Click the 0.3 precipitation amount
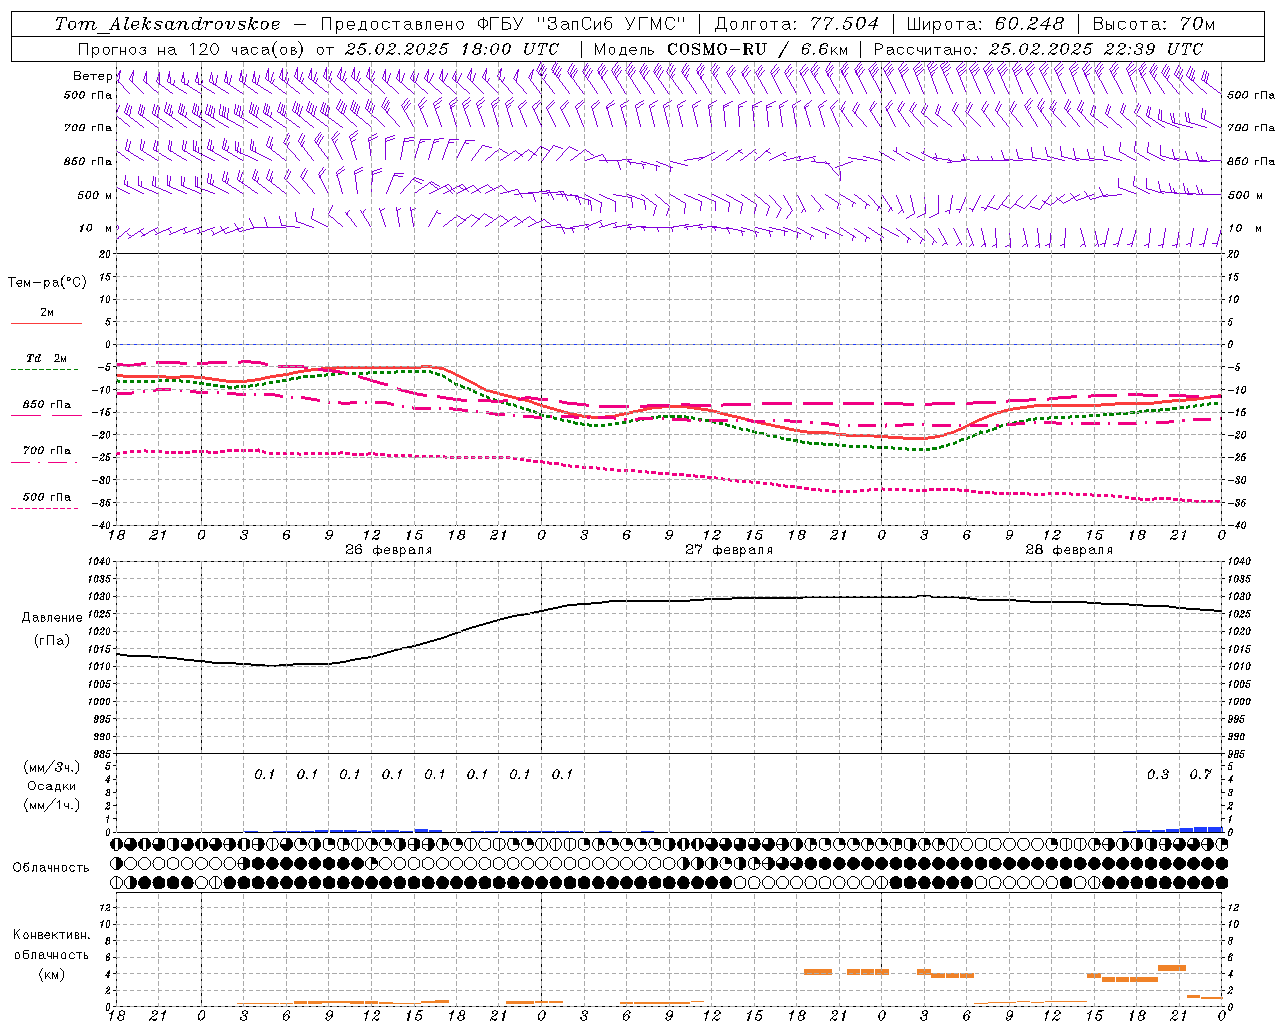Screen dimensions: 1280x1024 pyautogui.click(x=1158, y=774)
